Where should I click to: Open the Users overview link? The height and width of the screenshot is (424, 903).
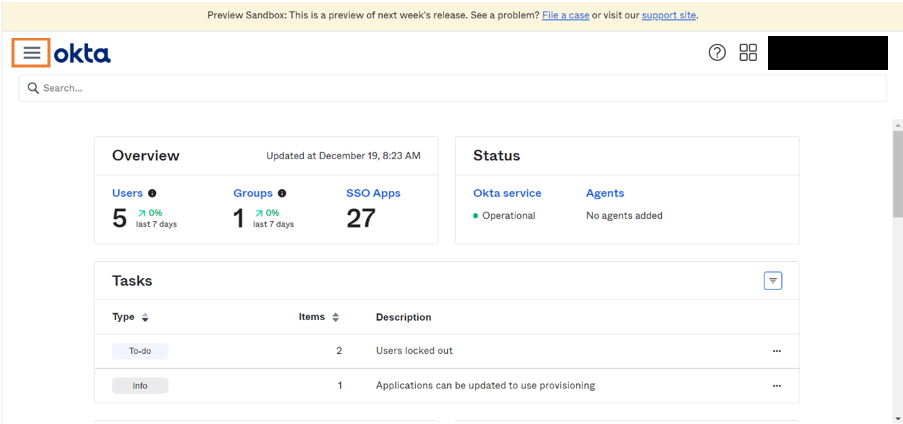(x=127, y=193)
